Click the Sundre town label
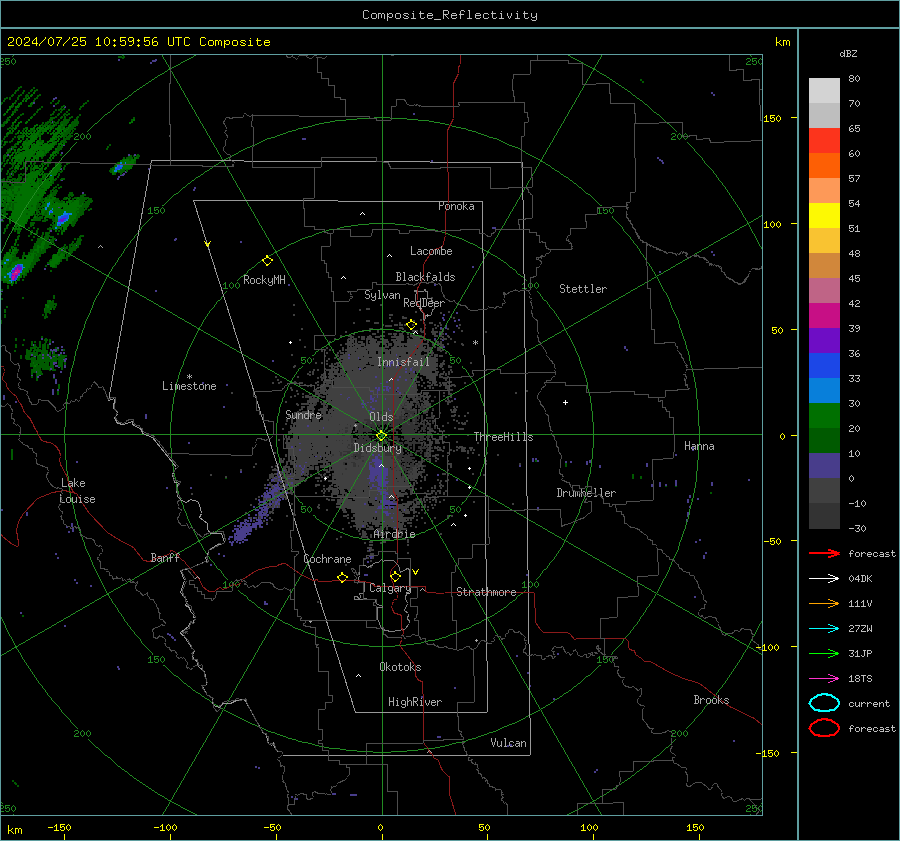Screen dimensions: 900x841 coord(303,414)
